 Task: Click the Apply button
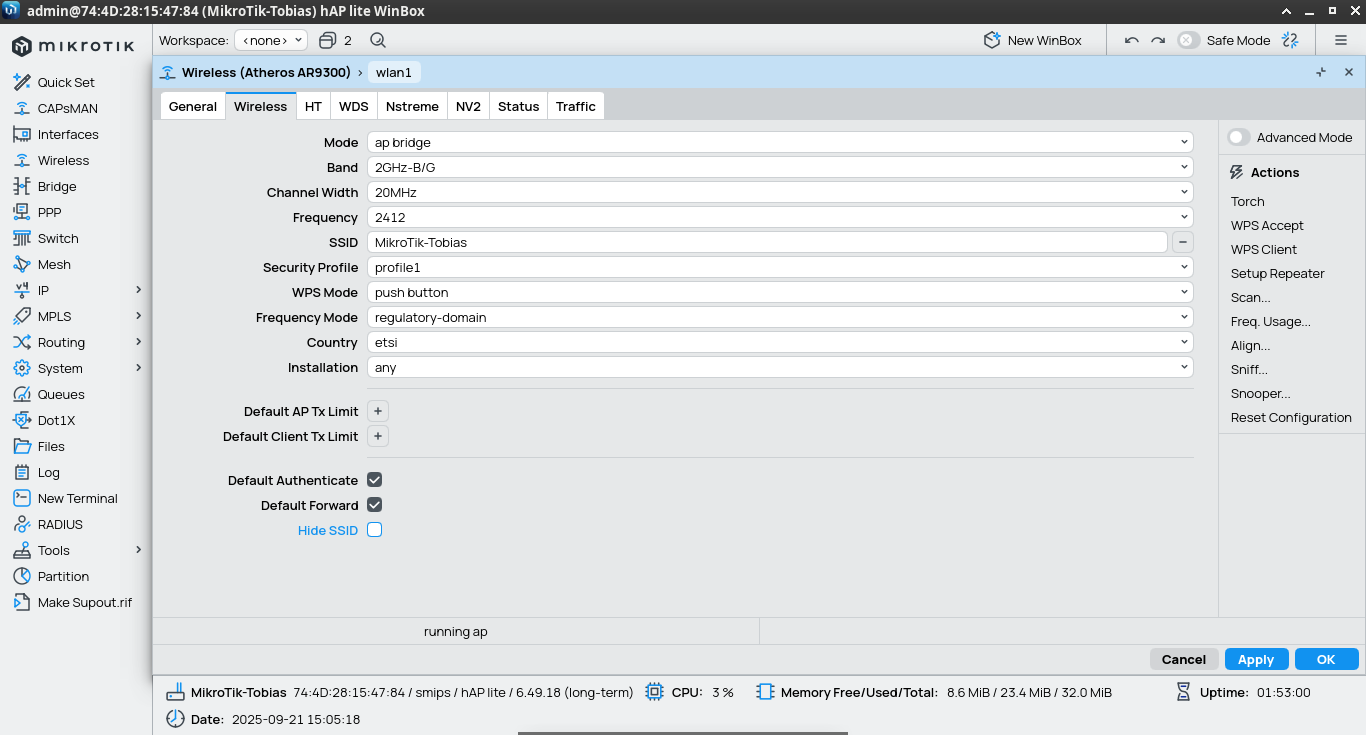pos(1256,659)
